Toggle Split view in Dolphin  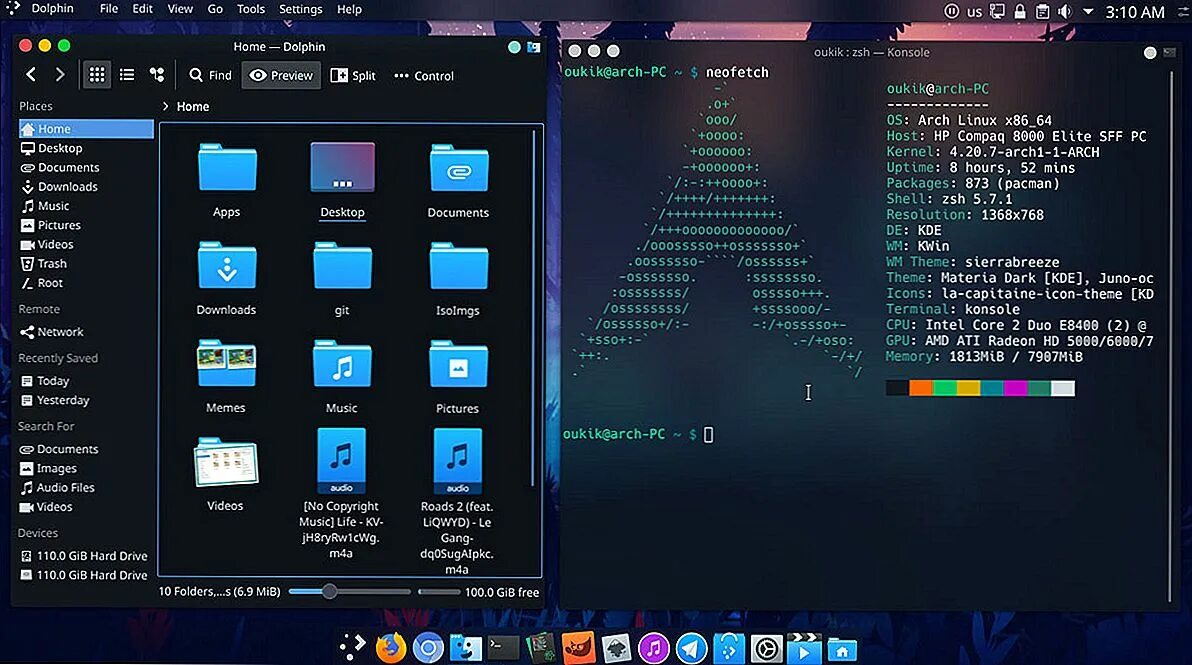click(353, 75)
